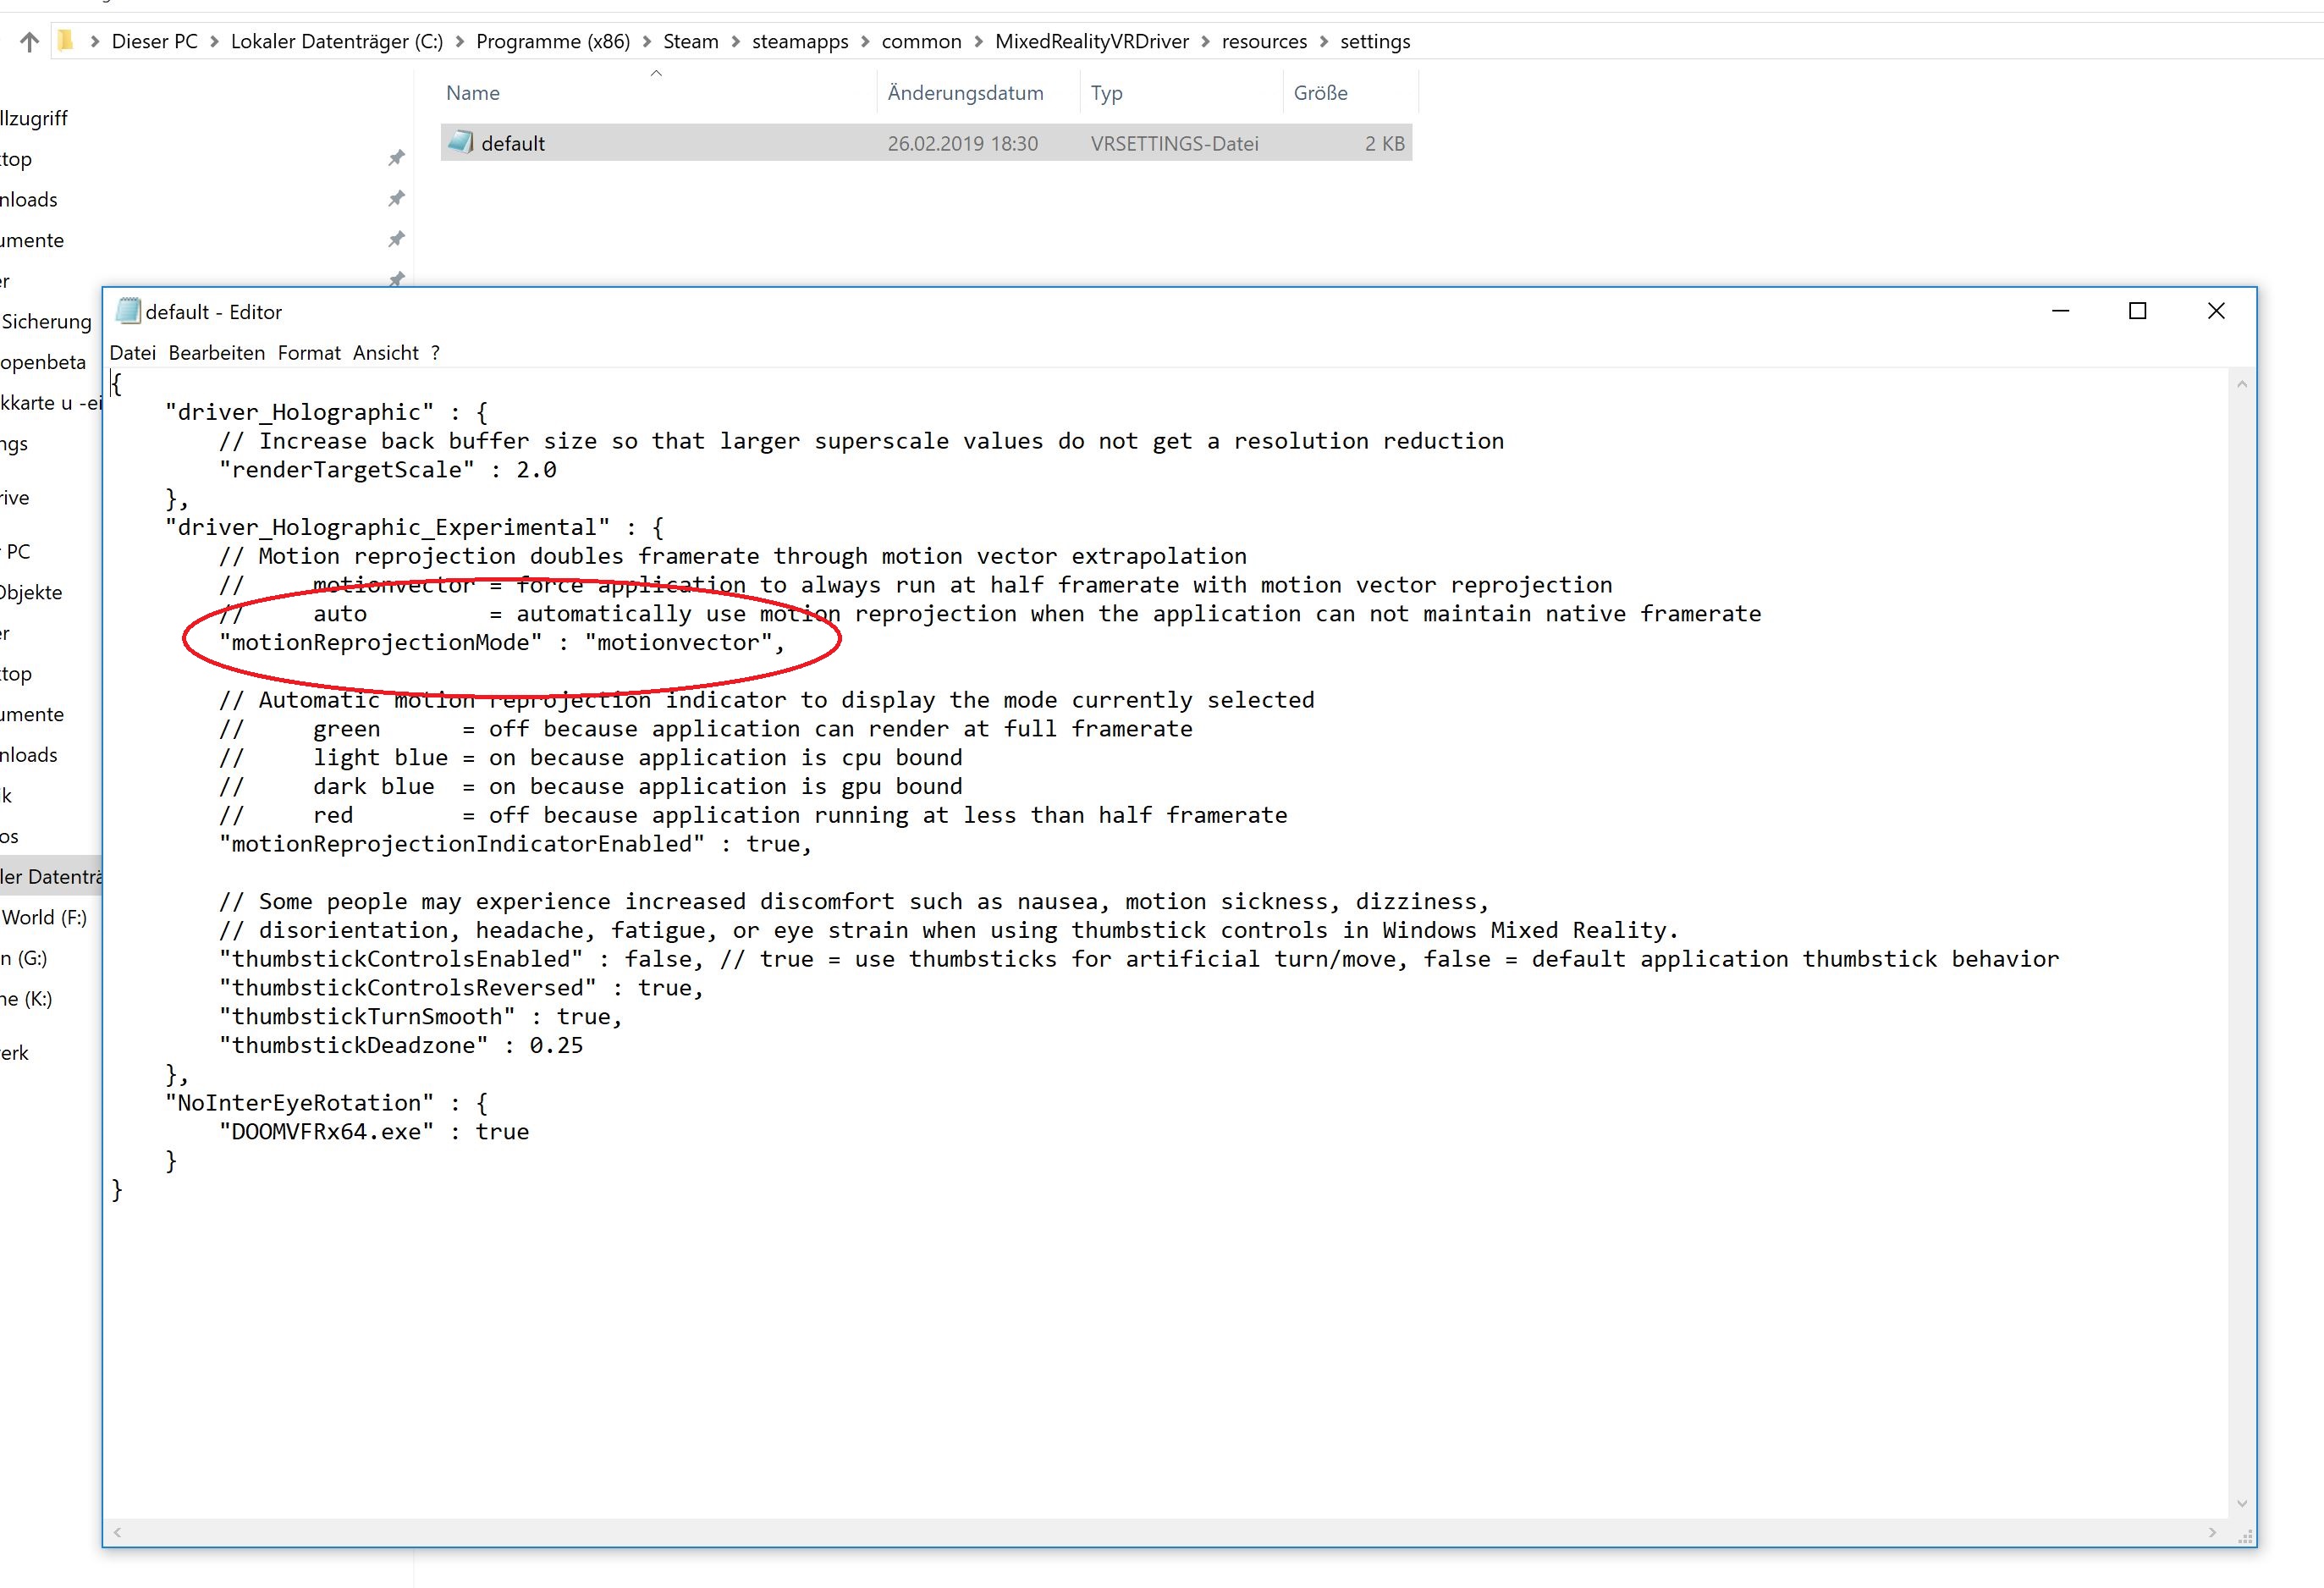2324x1588 pixels.
Task: Select World (F:) drive in navigation pane
Action: 44,917
